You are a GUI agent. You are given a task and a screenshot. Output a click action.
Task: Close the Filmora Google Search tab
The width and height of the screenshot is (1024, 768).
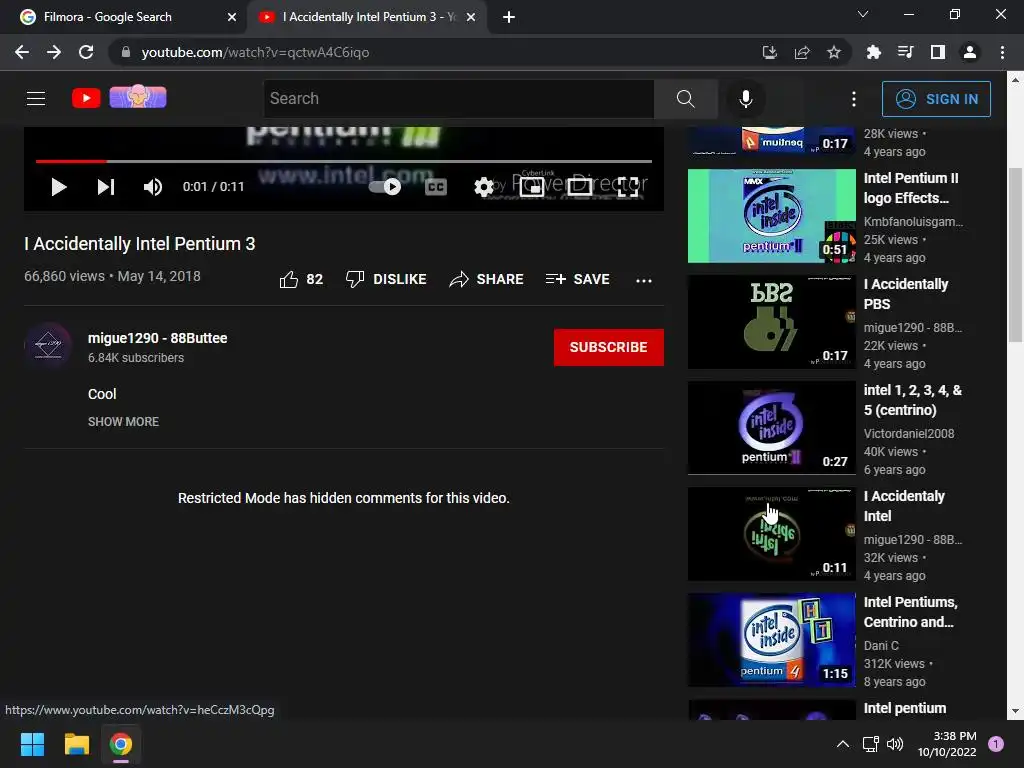pyautogui.click(x=232, y=17)
